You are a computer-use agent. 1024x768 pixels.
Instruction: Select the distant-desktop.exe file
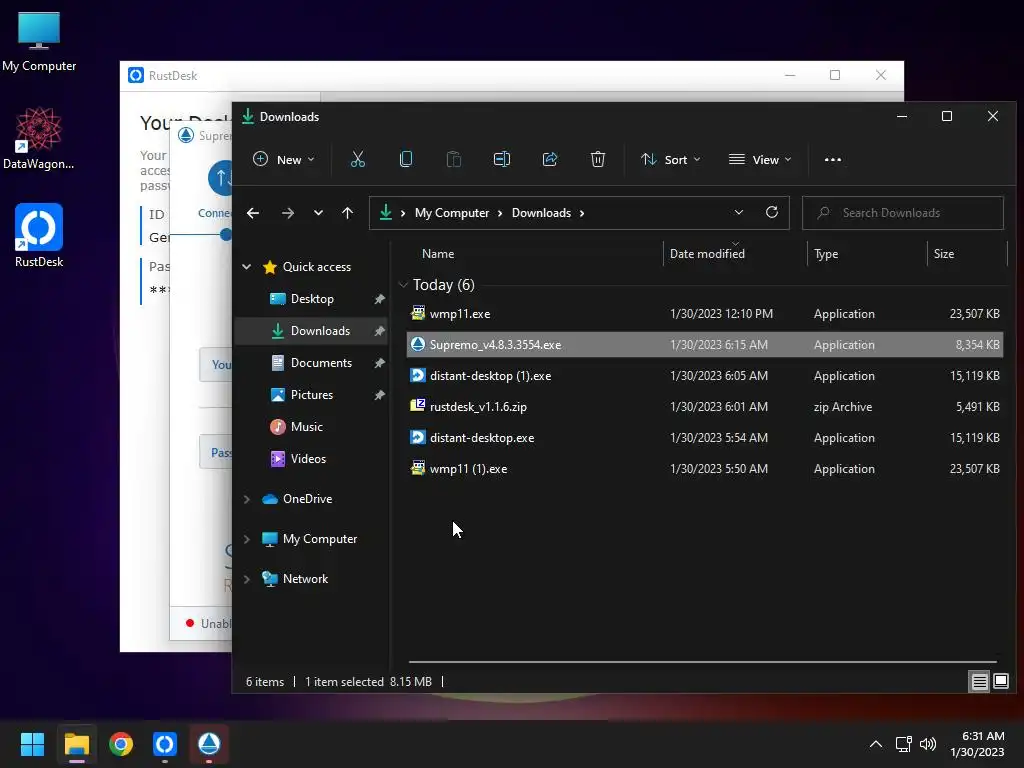705,438
